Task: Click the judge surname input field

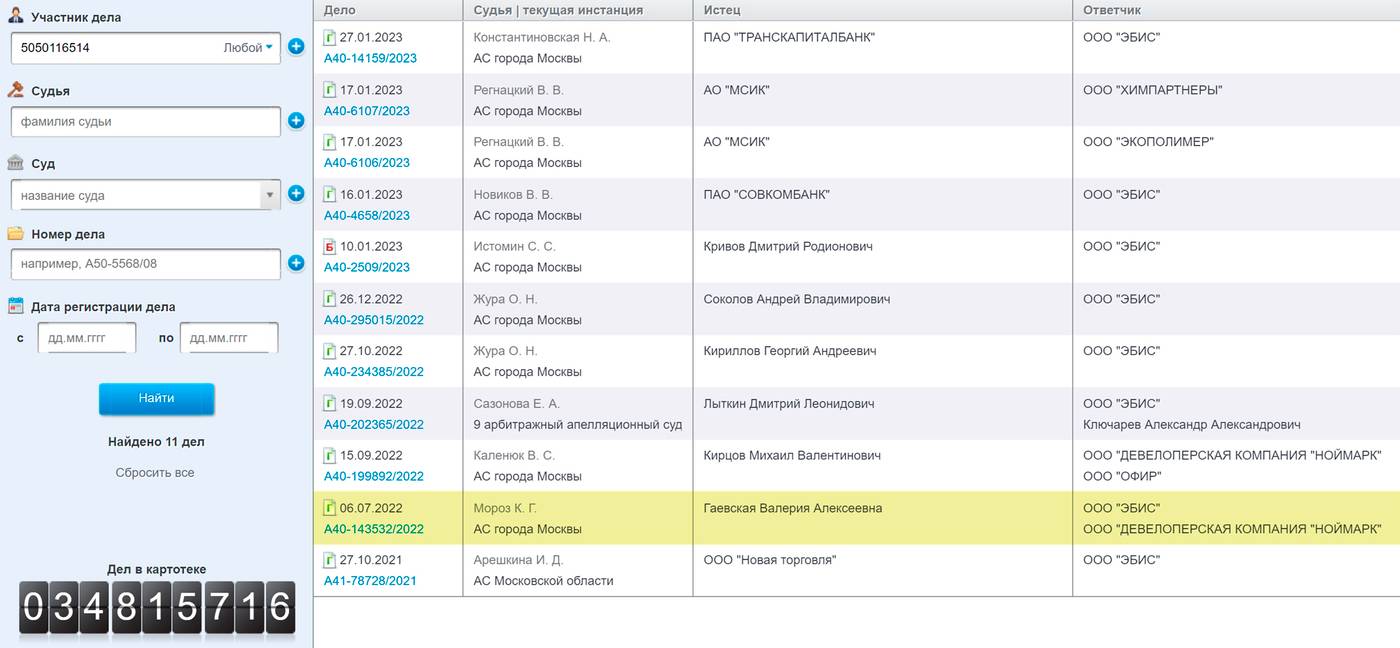Action: (145, 121)
